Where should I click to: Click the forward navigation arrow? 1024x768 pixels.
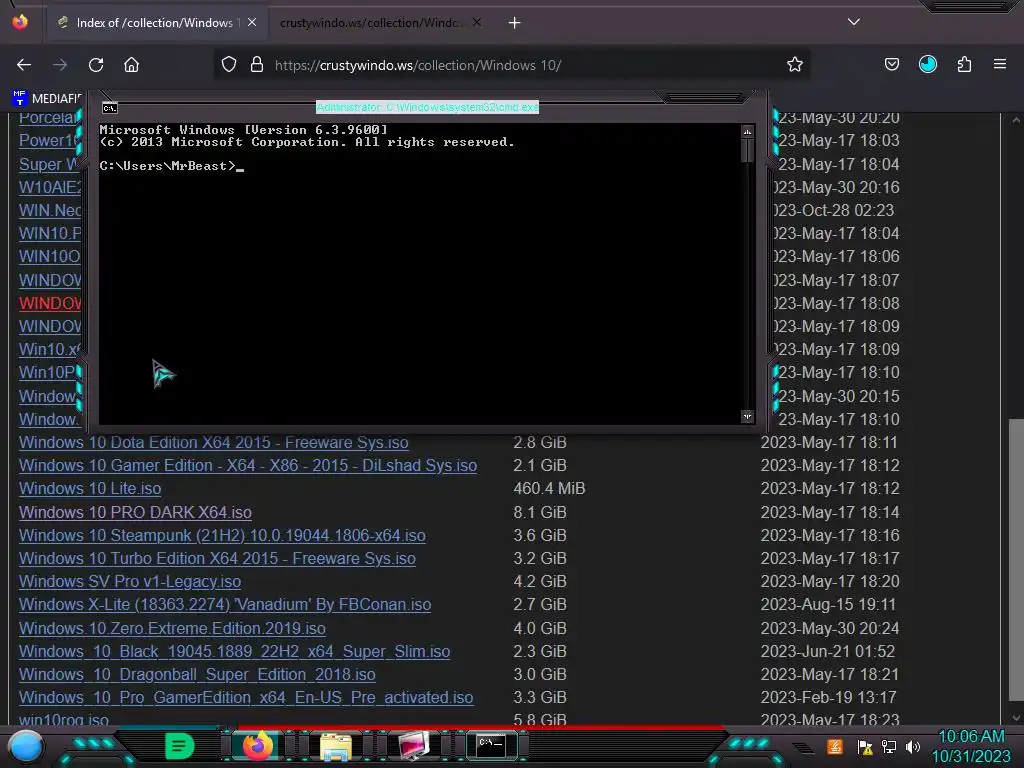(x=60, y=65)
